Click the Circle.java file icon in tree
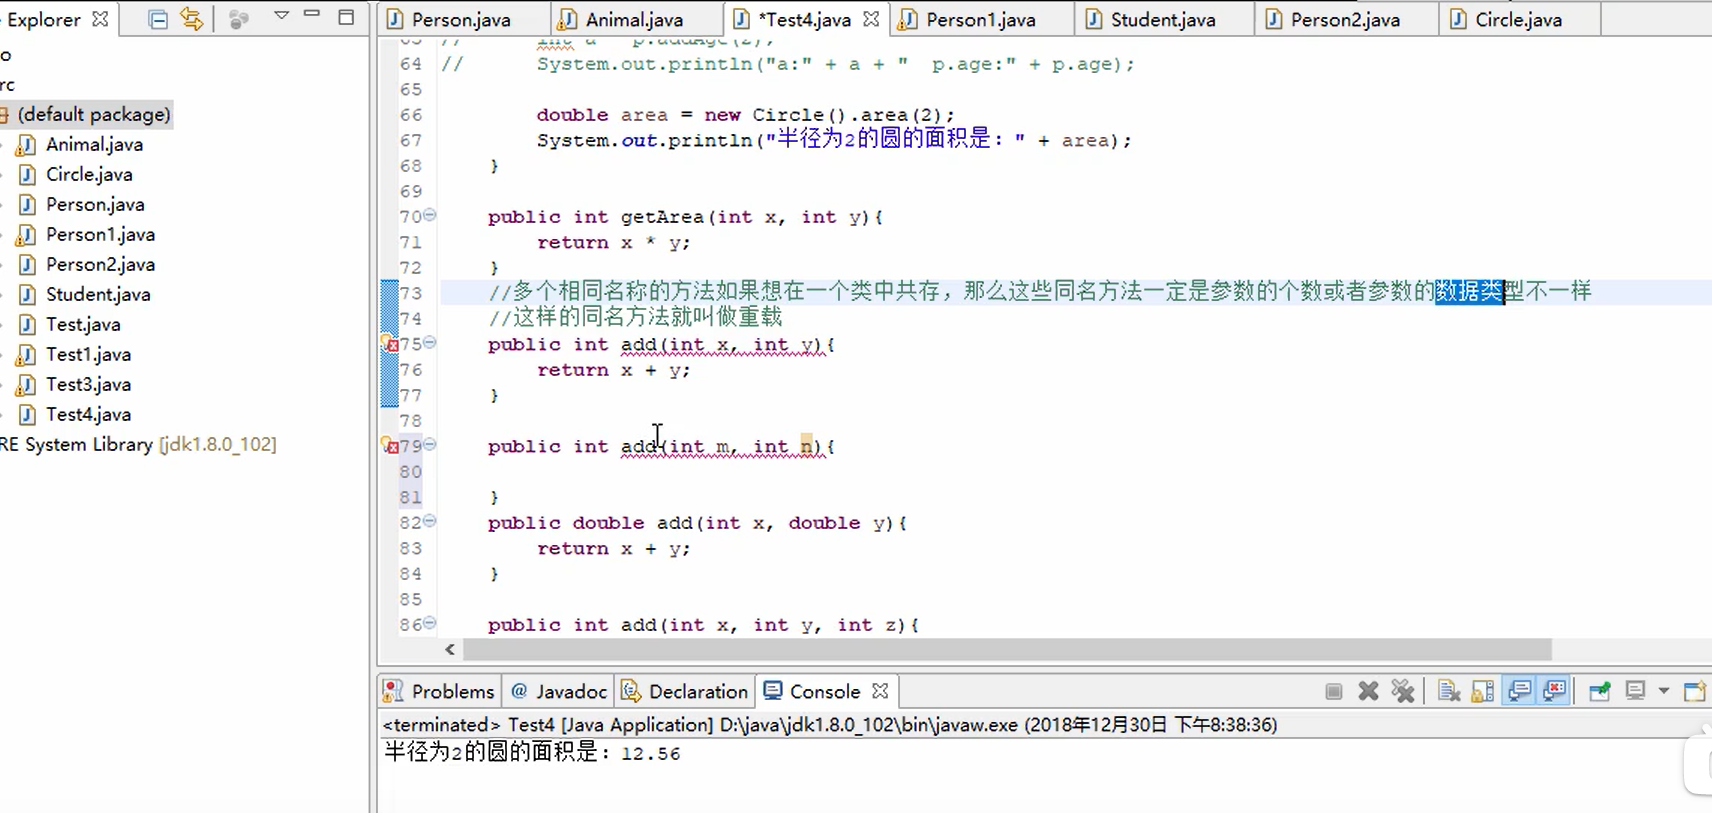This screenshot has width=1712, height=813. [27, 174]
